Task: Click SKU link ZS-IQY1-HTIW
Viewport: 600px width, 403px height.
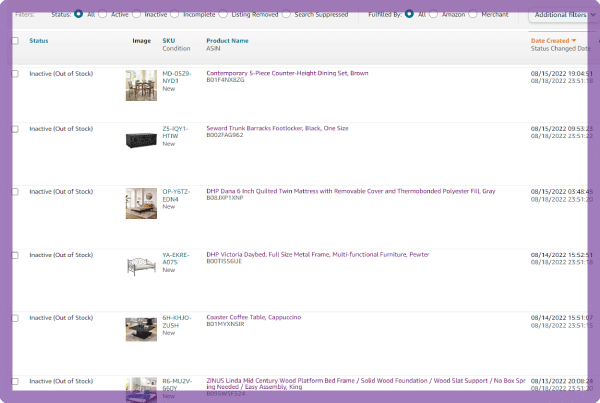Action: (x=176, y=132)
